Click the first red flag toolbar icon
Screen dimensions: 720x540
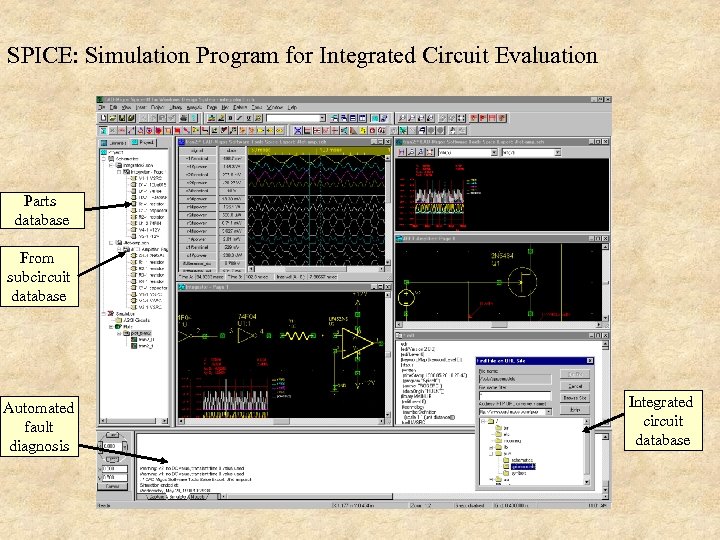point(474,118)
